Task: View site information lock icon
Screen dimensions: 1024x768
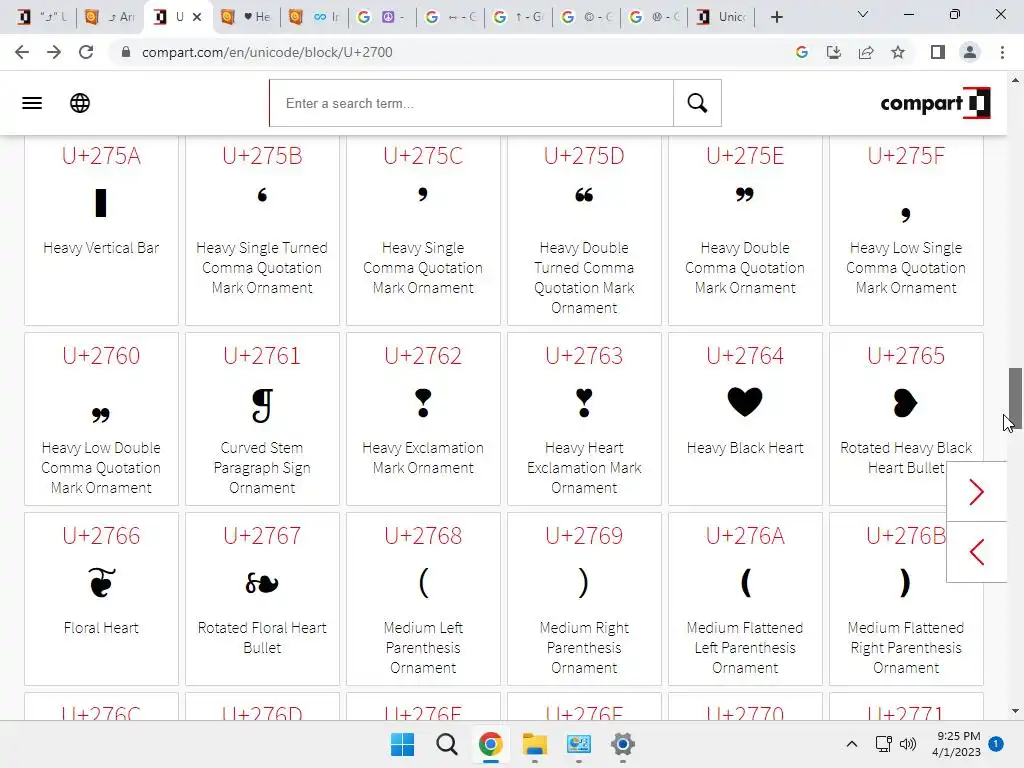Action: (x=126, y=52)
